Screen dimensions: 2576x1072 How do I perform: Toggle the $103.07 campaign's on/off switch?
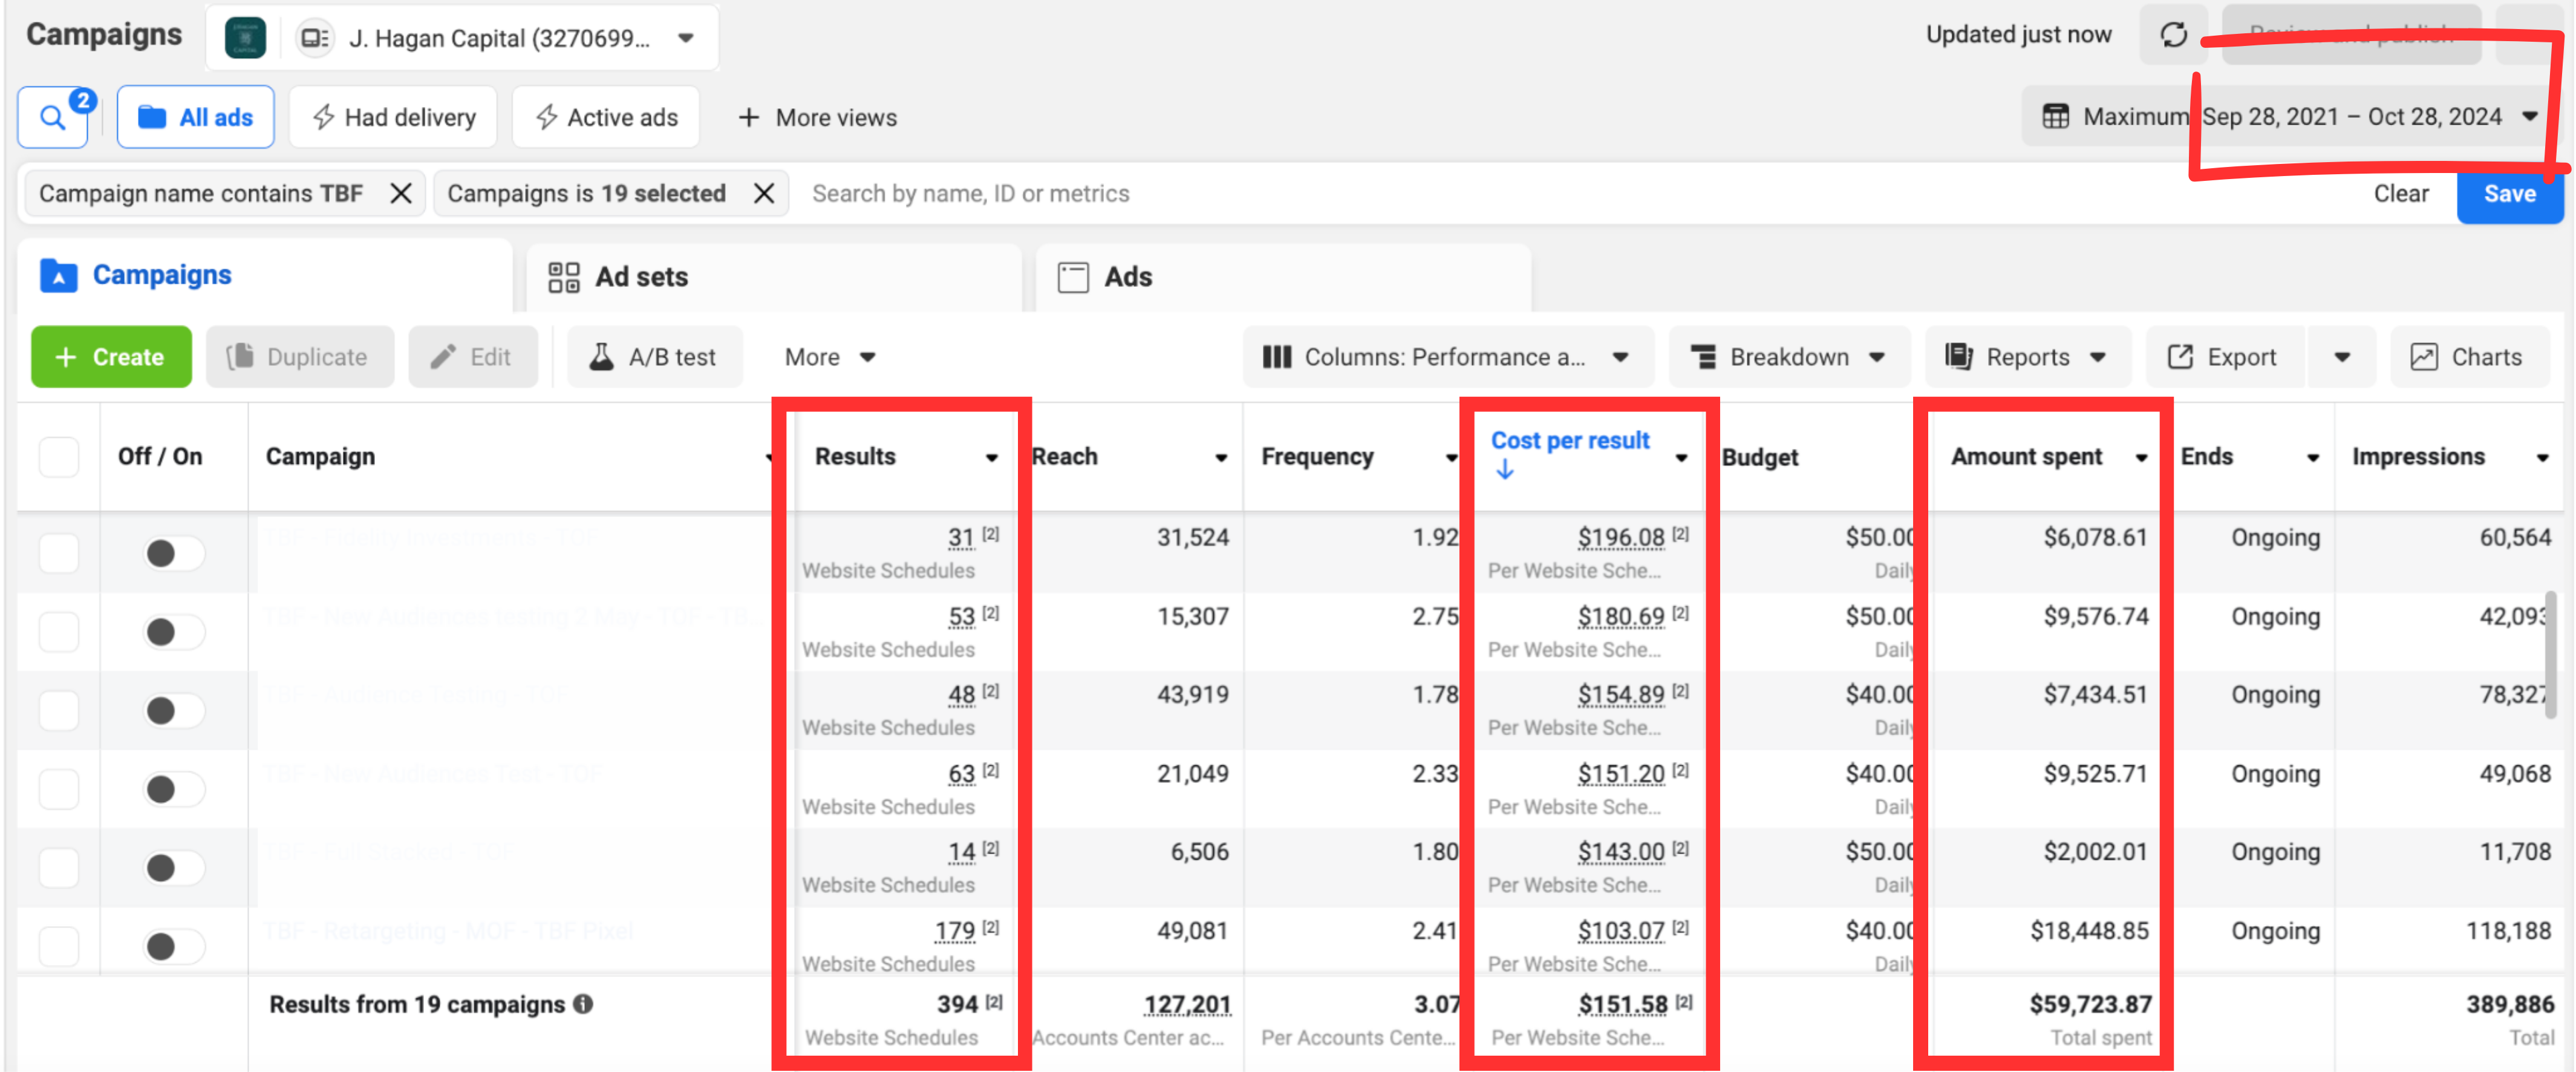click(x=174, y=946)
